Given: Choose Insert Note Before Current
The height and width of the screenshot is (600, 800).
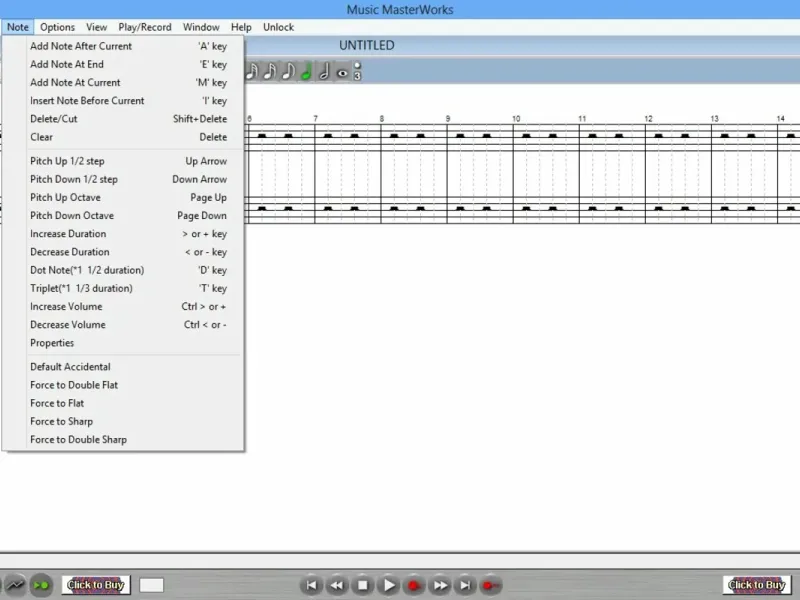Looking at the screenshot, I should tap(123, 101).
